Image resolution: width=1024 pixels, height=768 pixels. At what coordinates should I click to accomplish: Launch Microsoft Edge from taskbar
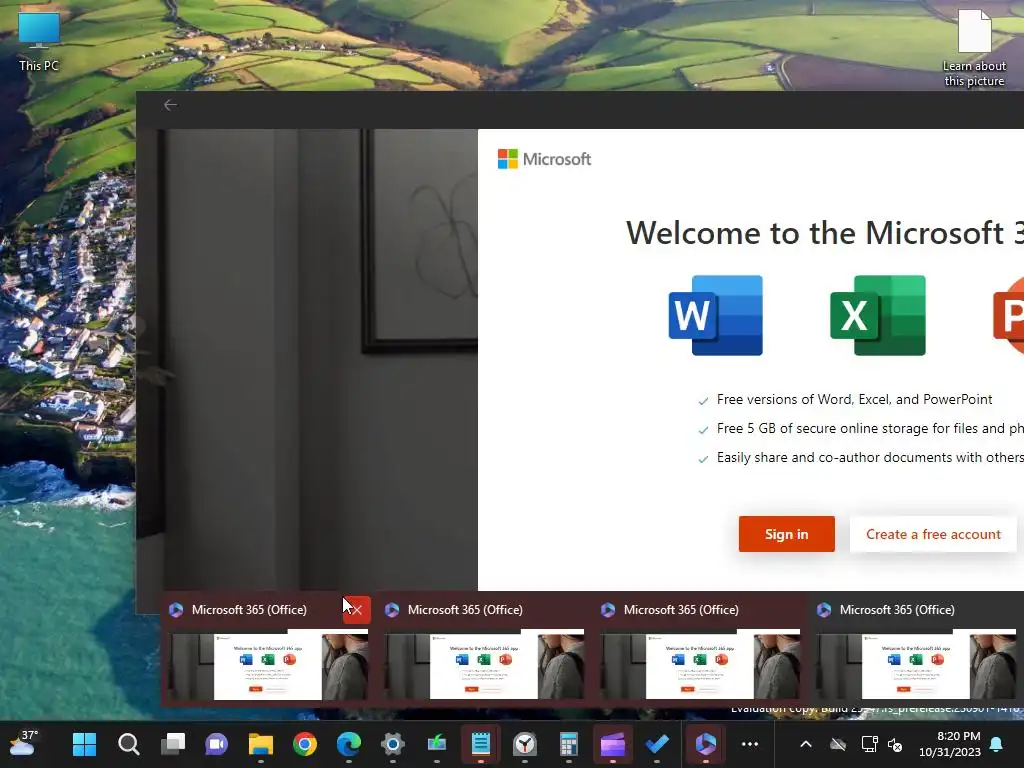tap(349, 744)
